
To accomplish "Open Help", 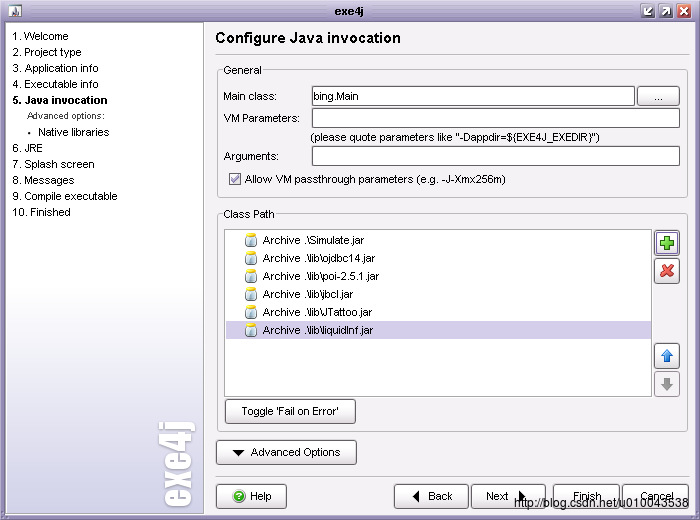I will coord(251,496).
